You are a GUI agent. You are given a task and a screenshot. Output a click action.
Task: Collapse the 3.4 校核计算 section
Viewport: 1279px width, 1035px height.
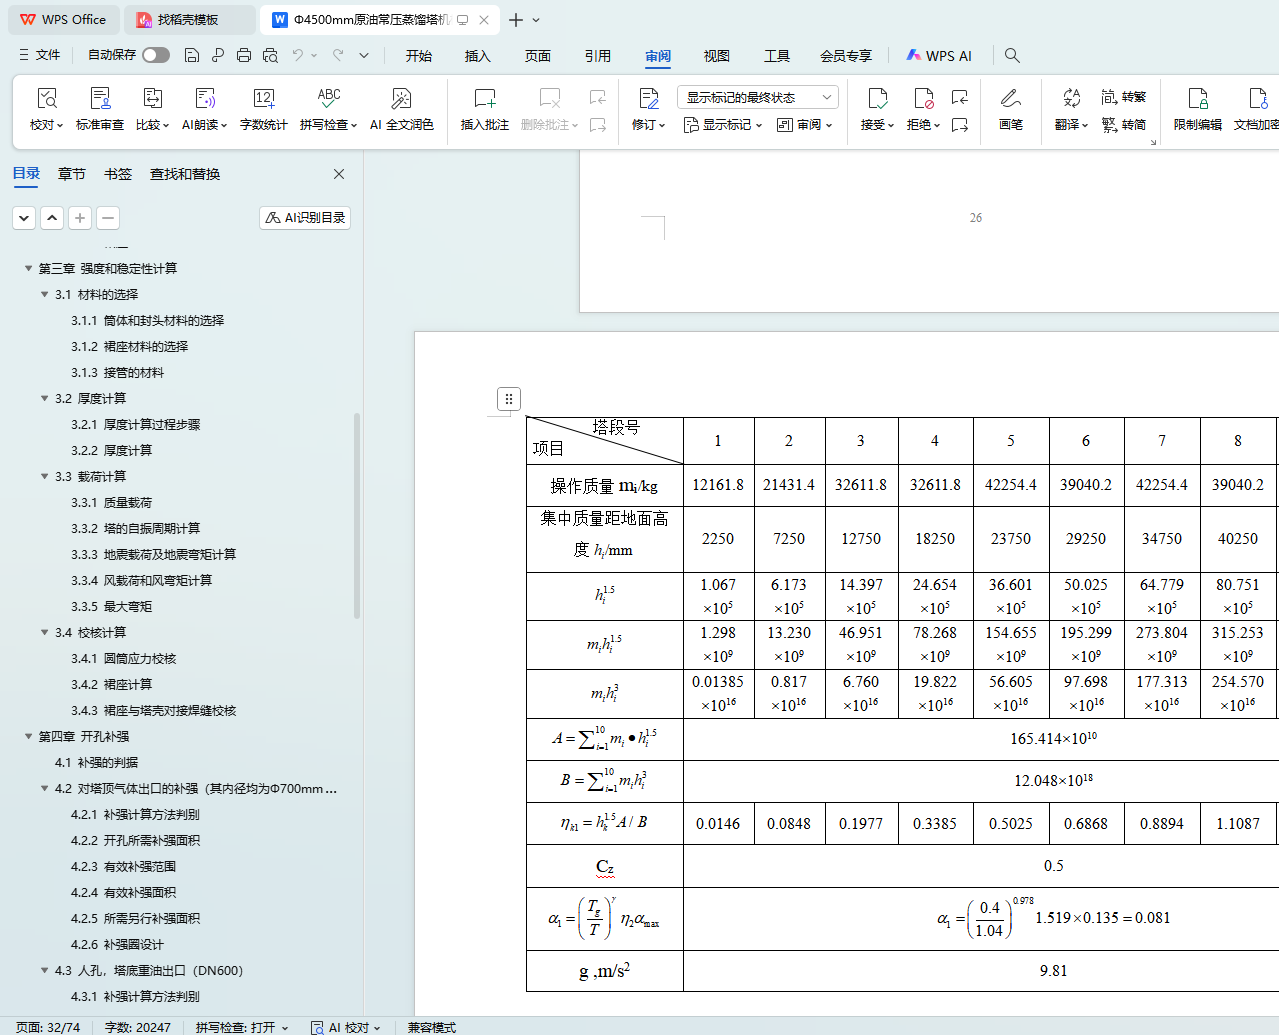[x=44, y=632]
